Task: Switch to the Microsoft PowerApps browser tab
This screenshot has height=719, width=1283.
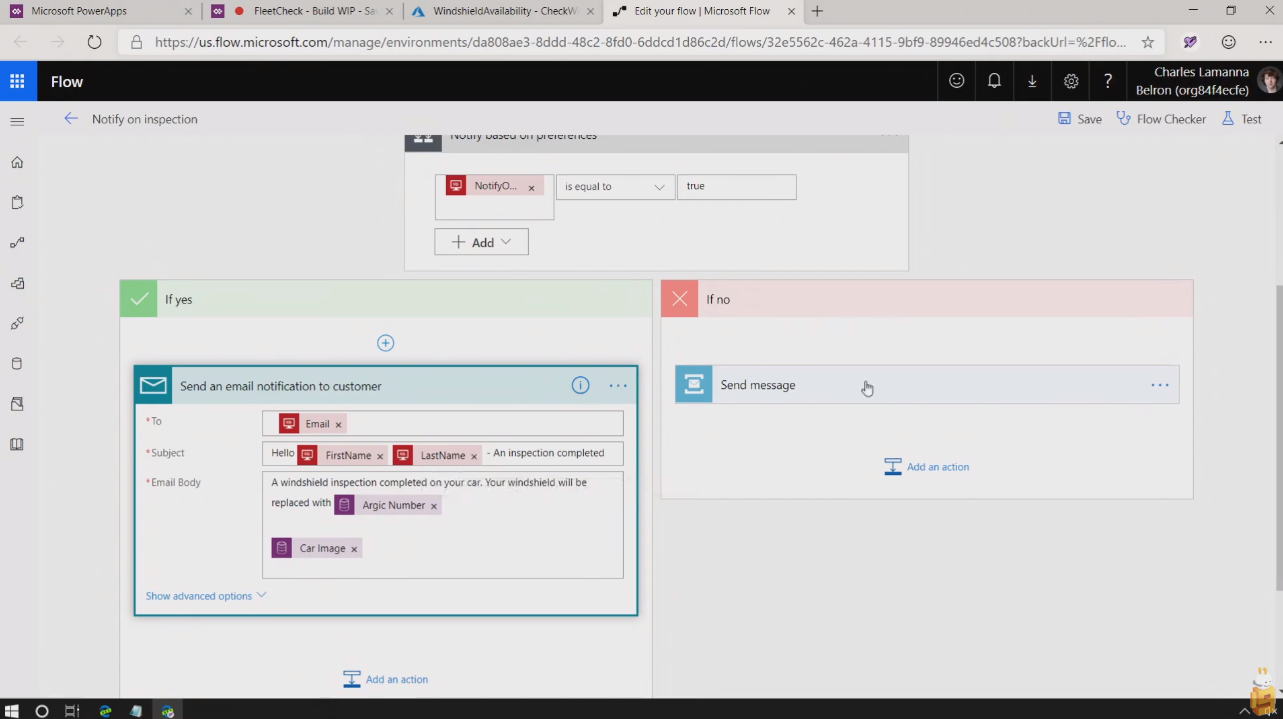Action: click(x=98, y=12)
